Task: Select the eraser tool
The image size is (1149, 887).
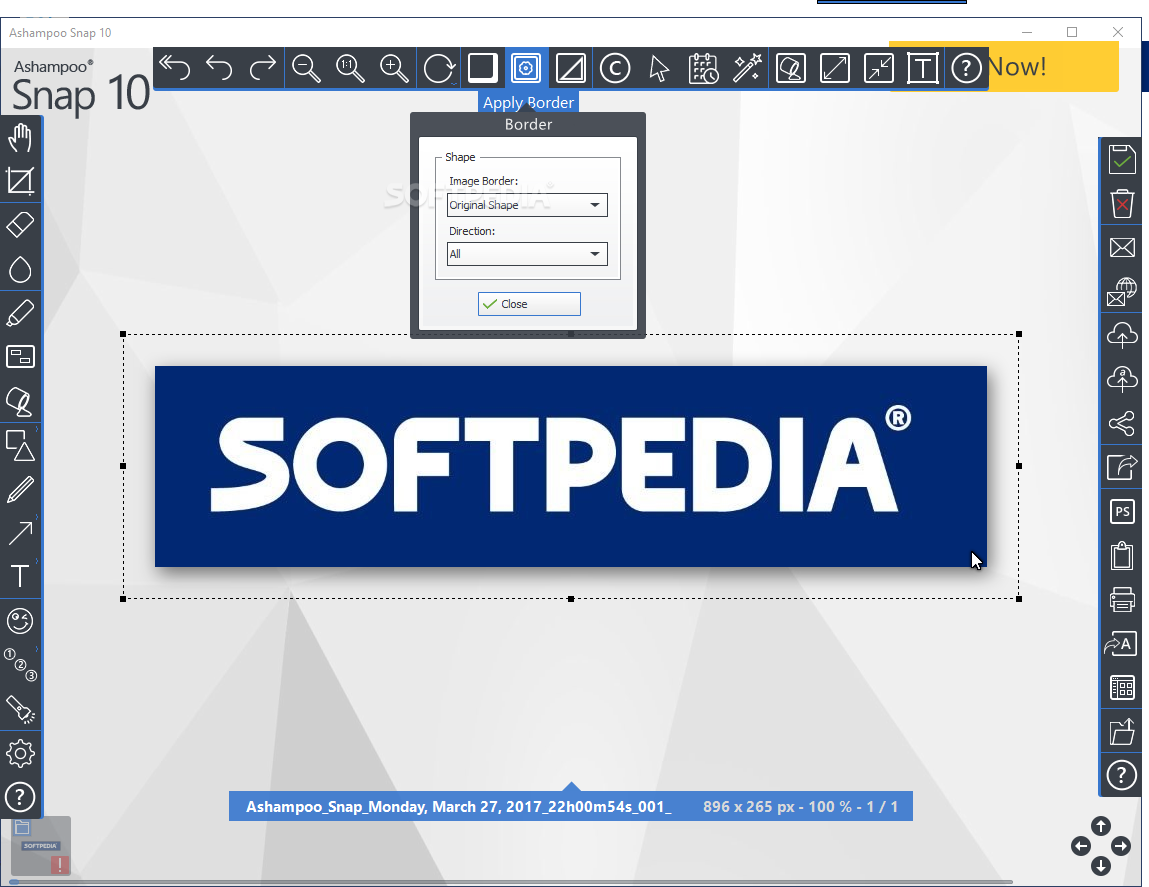Action: [x=21, y=225]
